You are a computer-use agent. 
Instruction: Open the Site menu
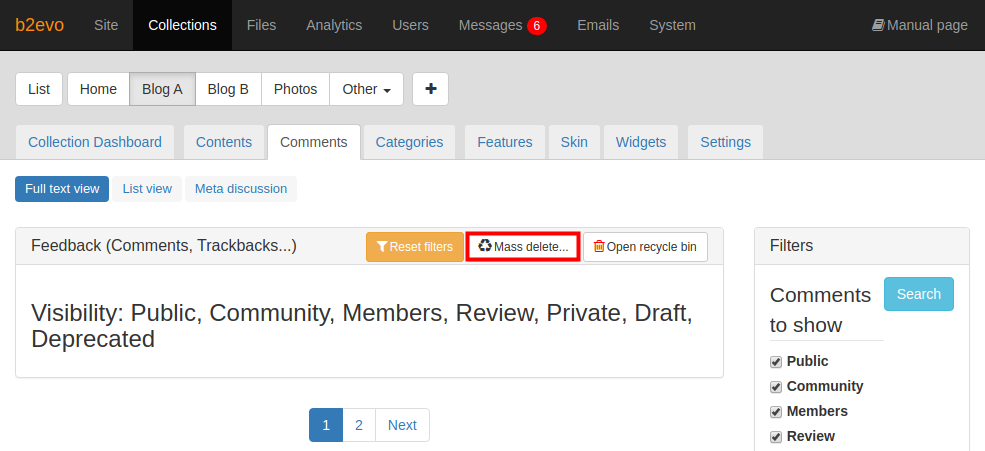[106, 25]
